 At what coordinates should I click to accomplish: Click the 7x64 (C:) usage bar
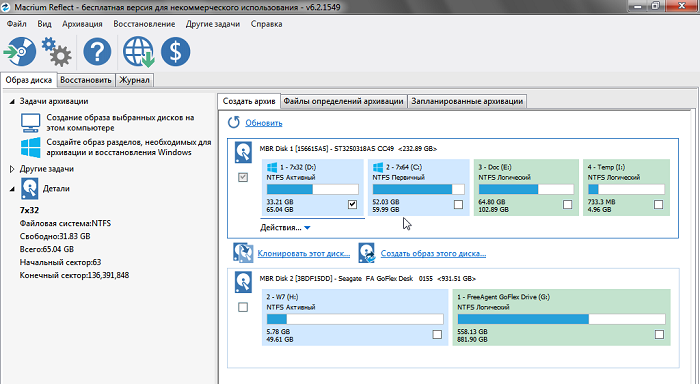[418, 189]
